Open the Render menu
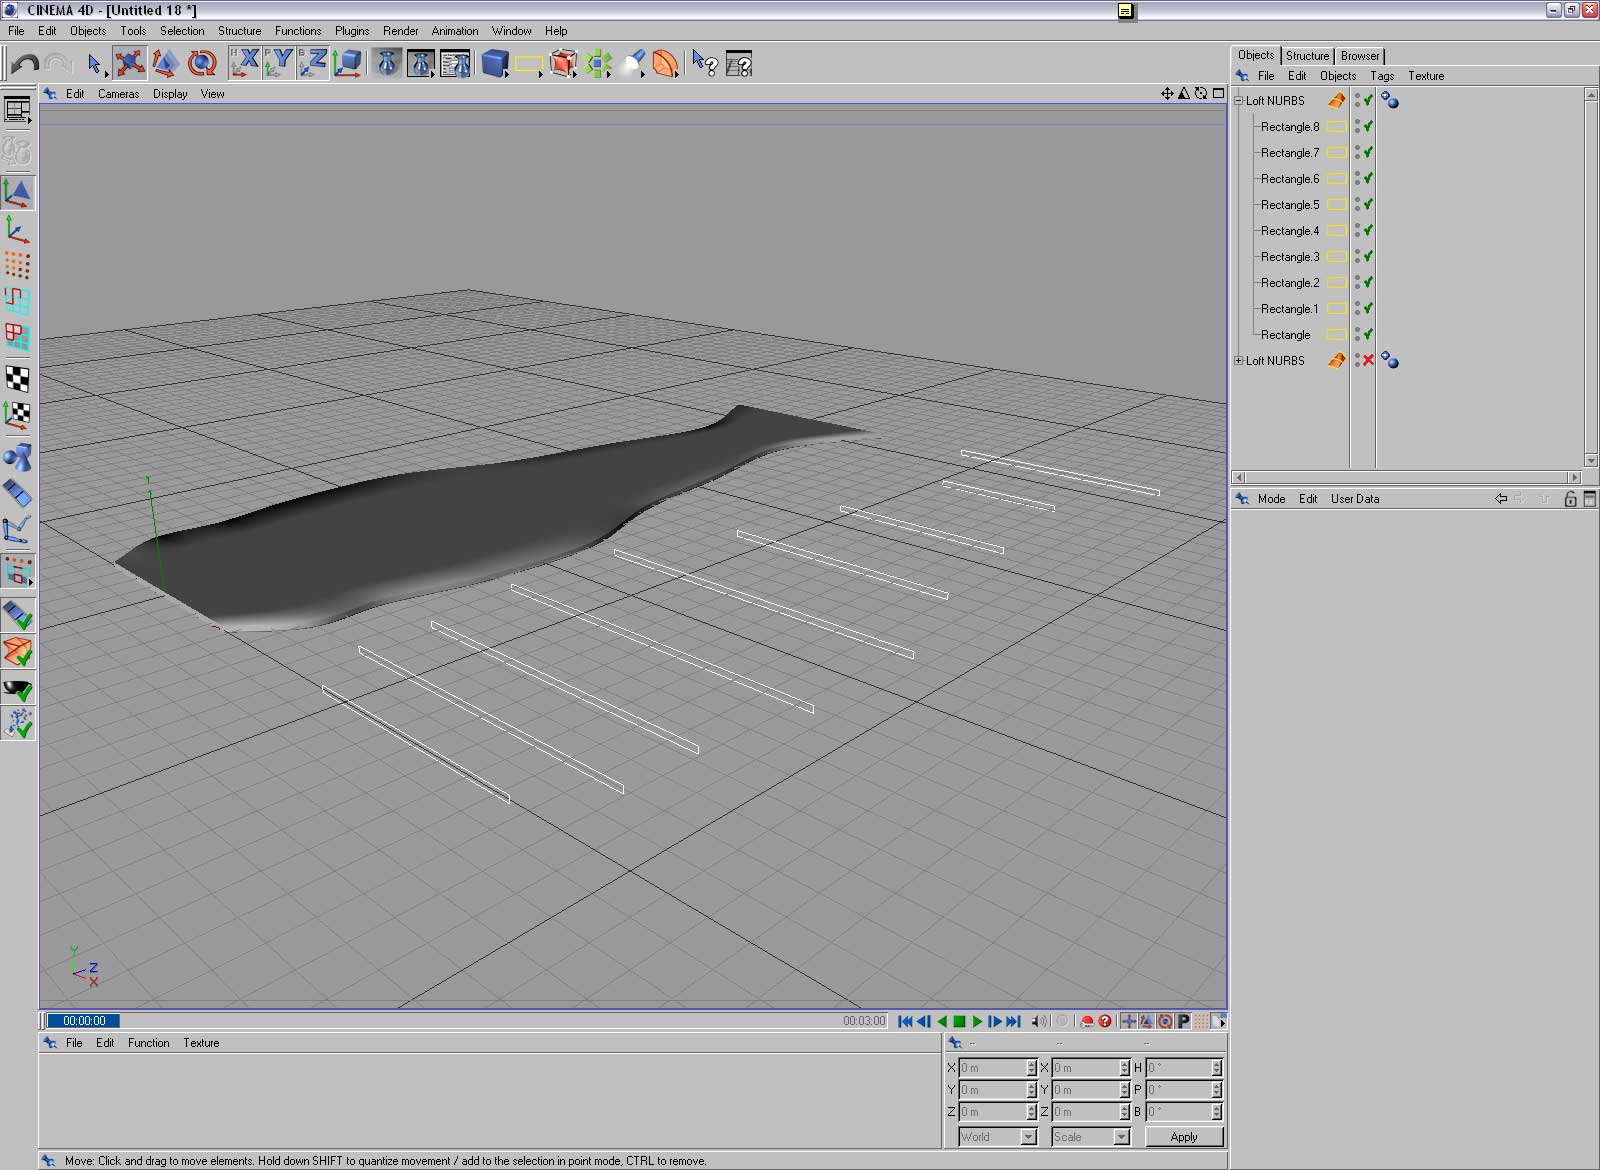The image size is (1600, 1170). point(400,31)
